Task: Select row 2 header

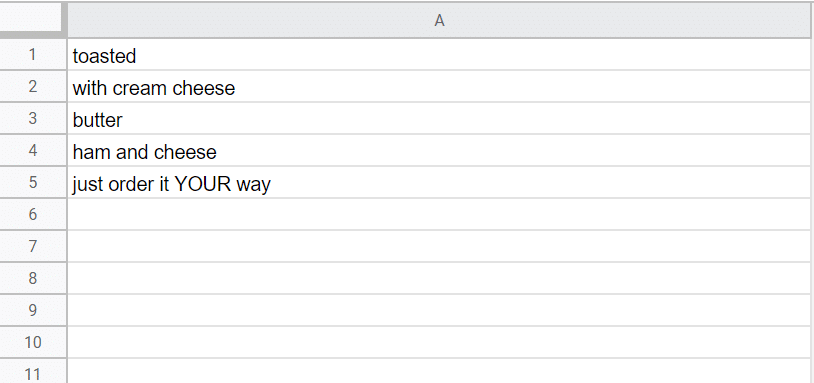Action: (x=33, y=87)
